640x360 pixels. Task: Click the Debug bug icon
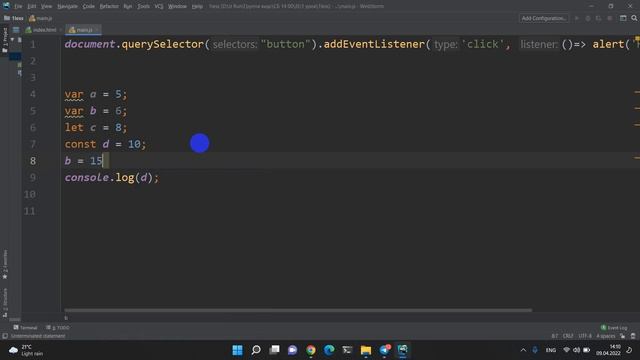pos(588,18)
